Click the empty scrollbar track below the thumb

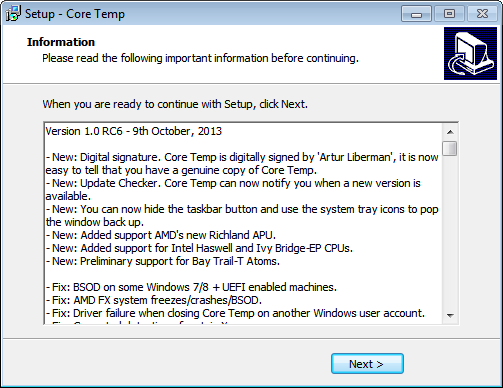click(x=450, y=231)
